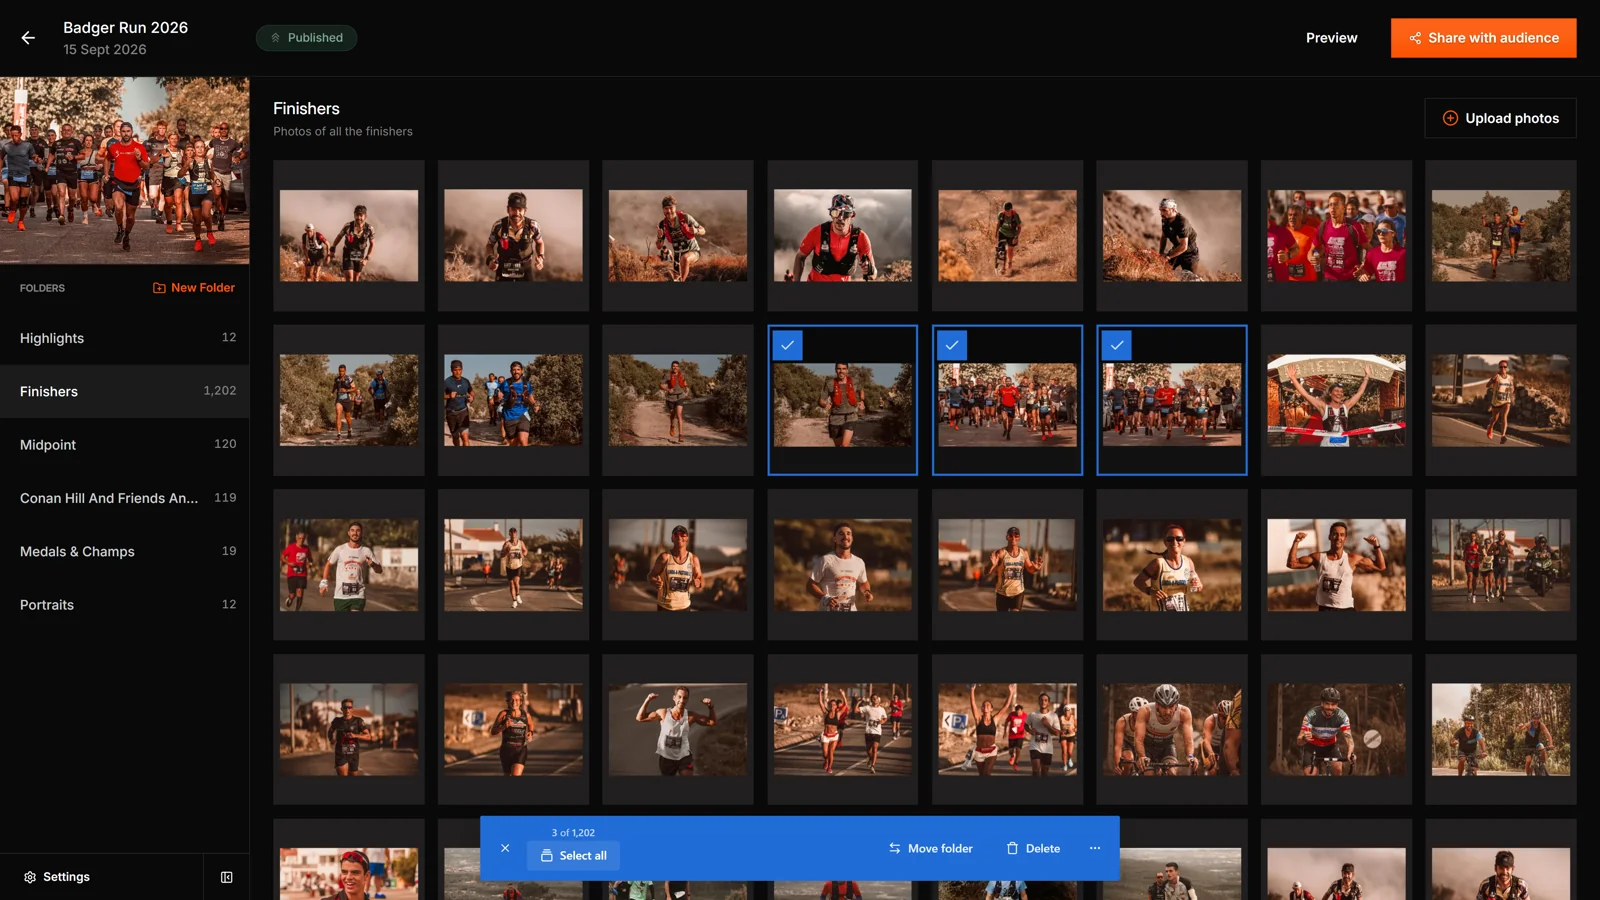Click the Select all button
This screenshot has height=900, width=1600.
click(574, 856)
